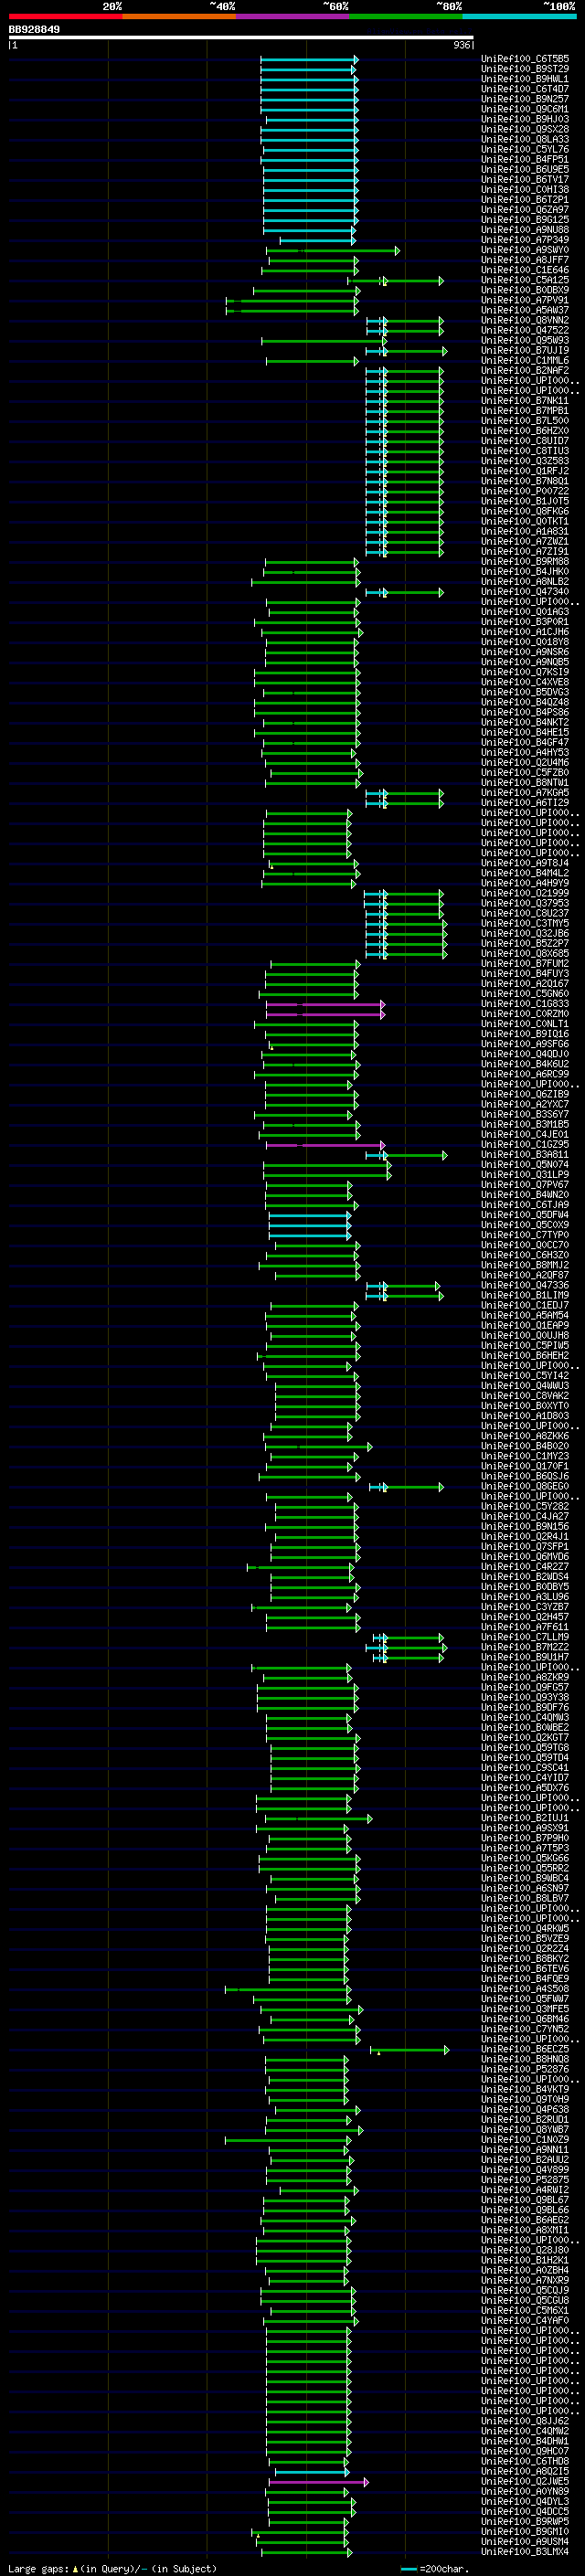Click the red 20% legend segment

pyautogui.click(x=66, y=16)
